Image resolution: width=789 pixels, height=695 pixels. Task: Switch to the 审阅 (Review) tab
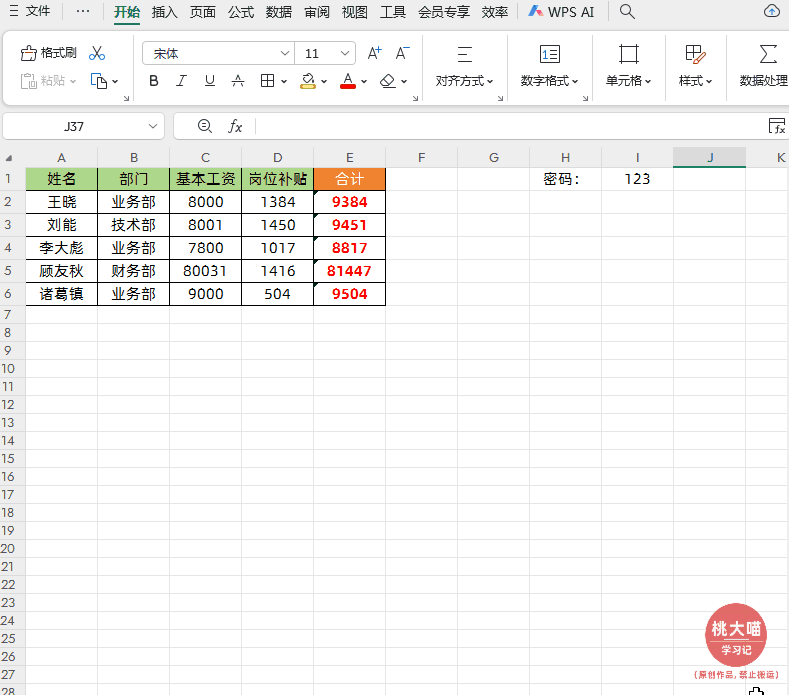pyautogui.click(x=317, y=12)
